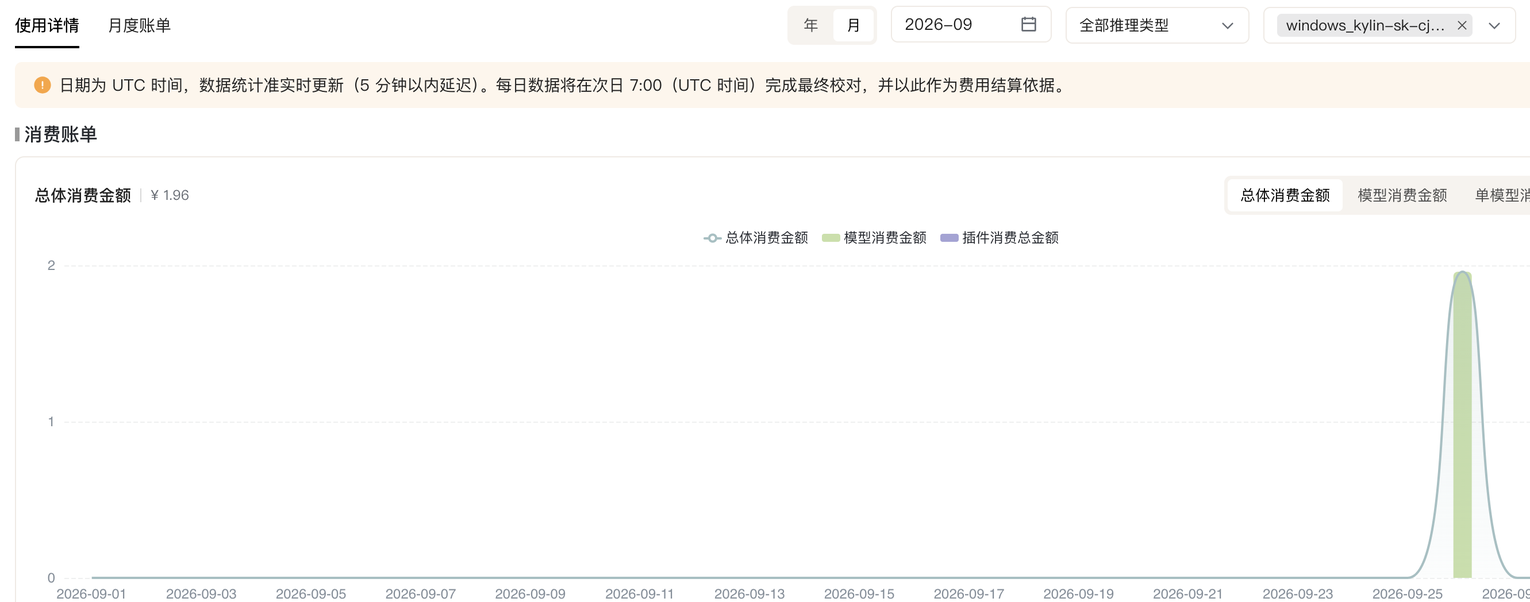Click the 2026-09-15 axis label
The height and width of the screenshot is (602, 1530).
pos(860,593)
